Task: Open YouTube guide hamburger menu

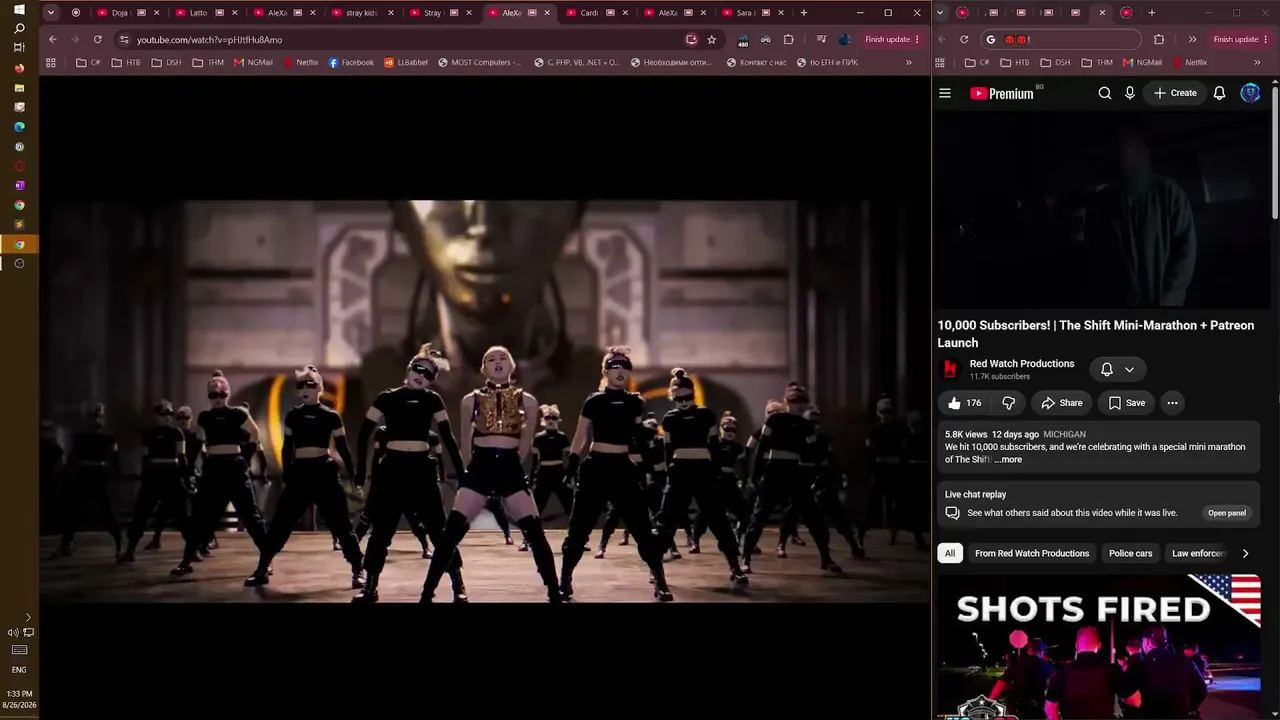Action: coord(945,93)
